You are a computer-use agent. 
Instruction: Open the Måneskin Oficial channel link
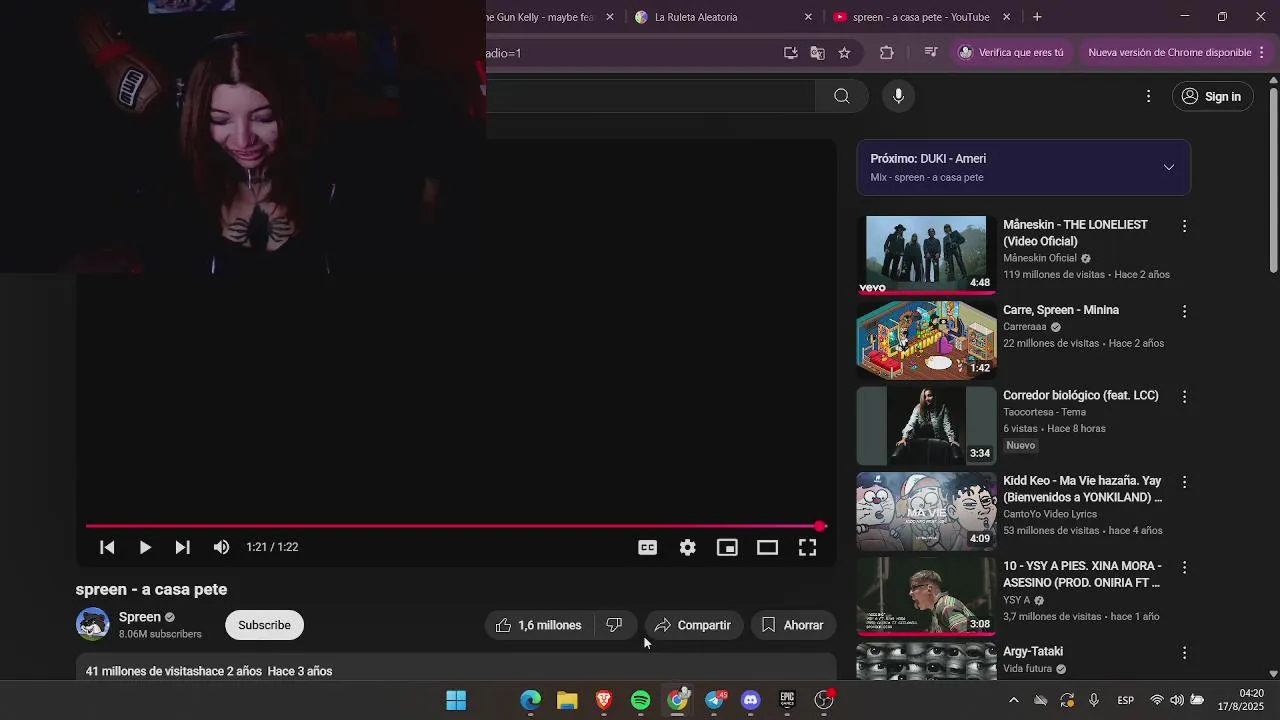tap(1039, 258)
